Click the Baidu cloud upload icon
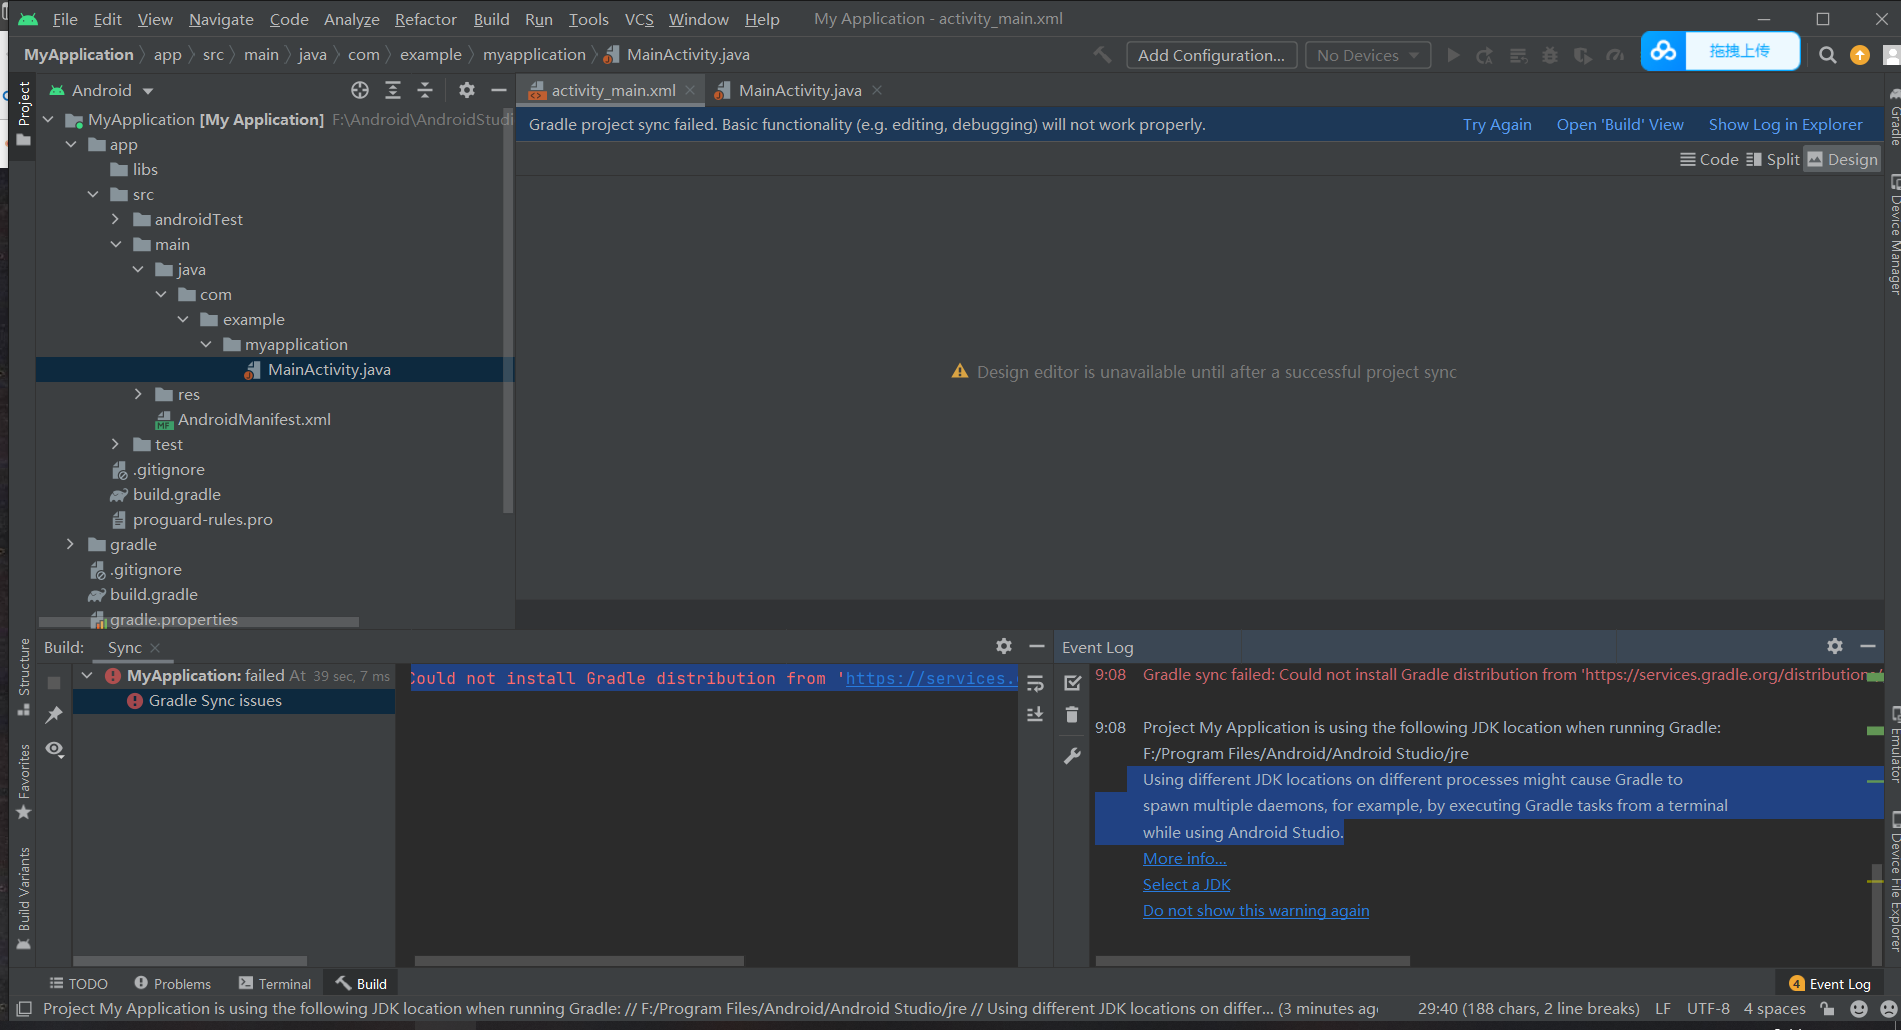This screenshot has height=1030, width=1901. click(x=1664, y=51)
